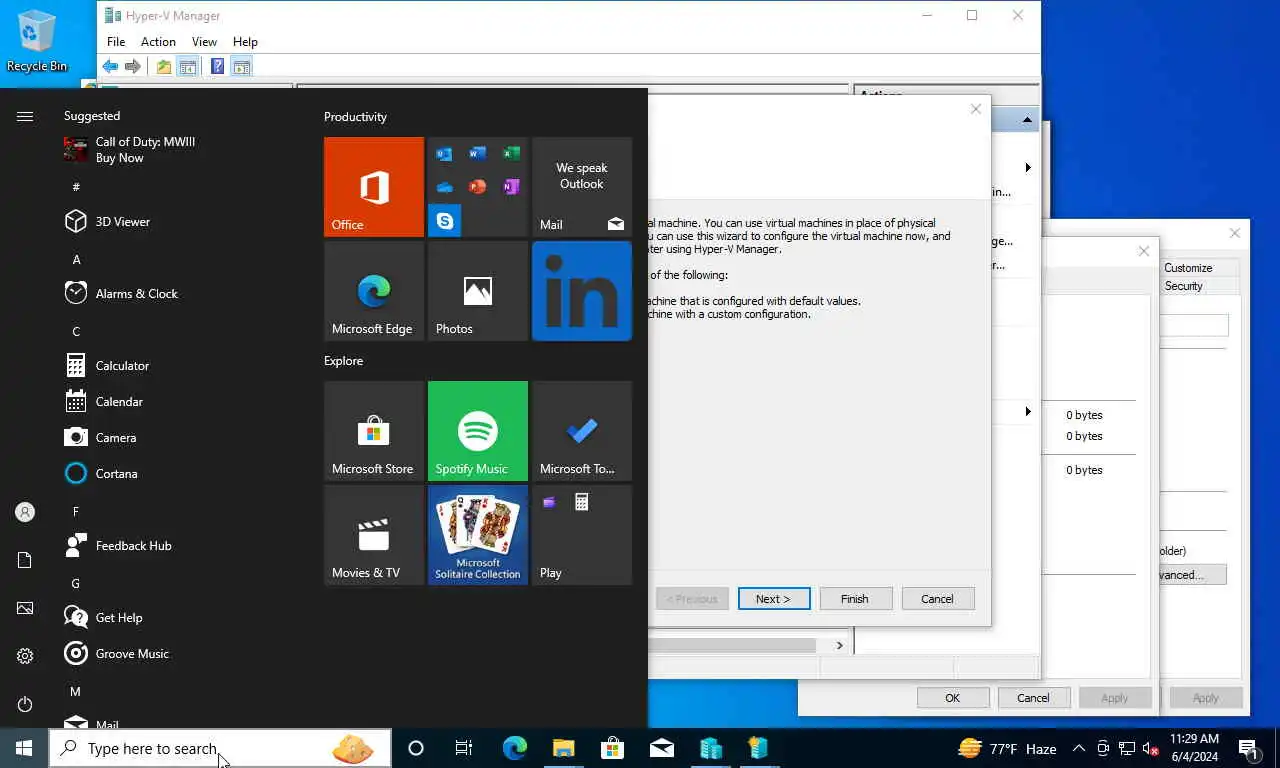
Task: Launch the Office tile in Start menu
Action: [x=374, y=187]
